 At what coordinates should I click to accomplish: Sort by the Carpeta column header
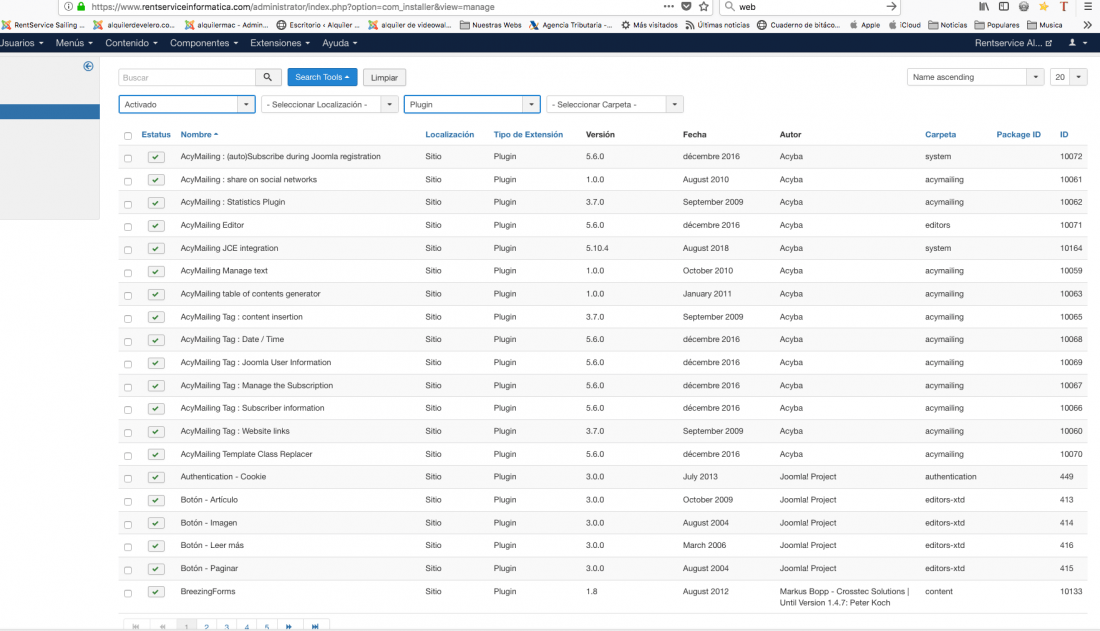(x=940, y=135)
